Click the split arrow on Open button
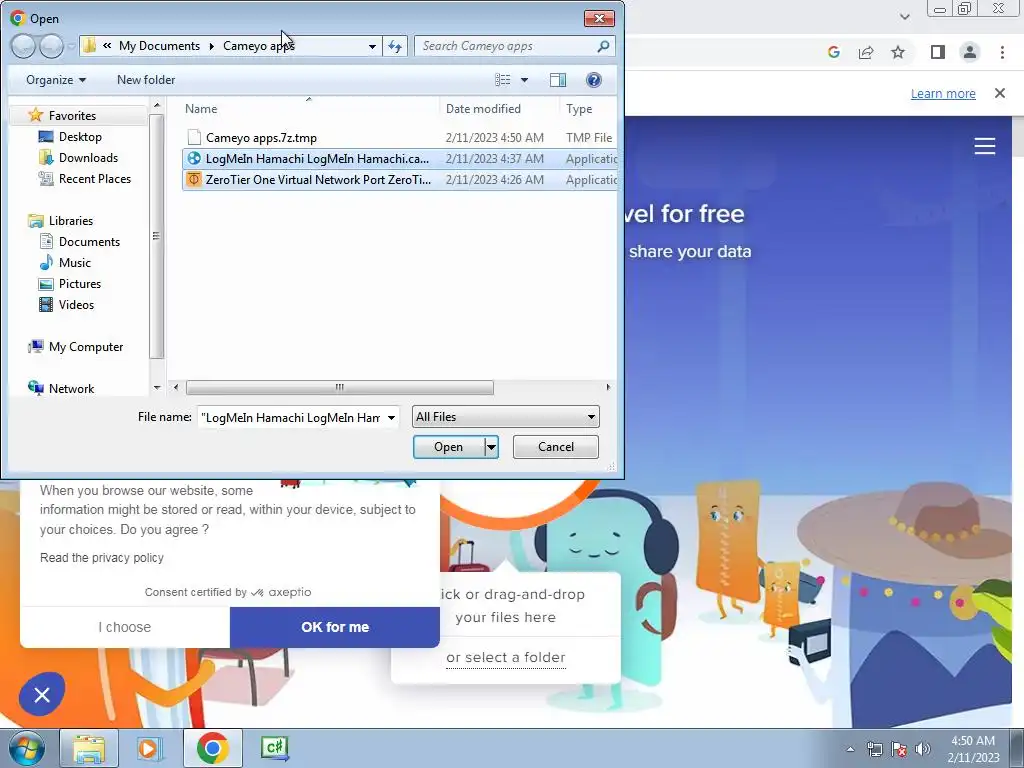The image size is (1024, 768). pyautogui.click(x=491, y=447)
